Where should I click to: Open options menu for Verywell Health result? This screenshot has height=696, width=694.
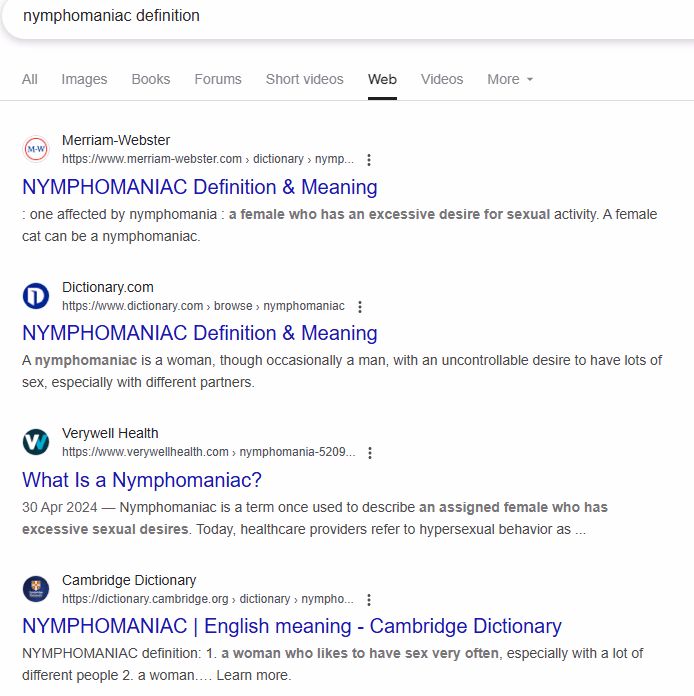pos(370,453)
